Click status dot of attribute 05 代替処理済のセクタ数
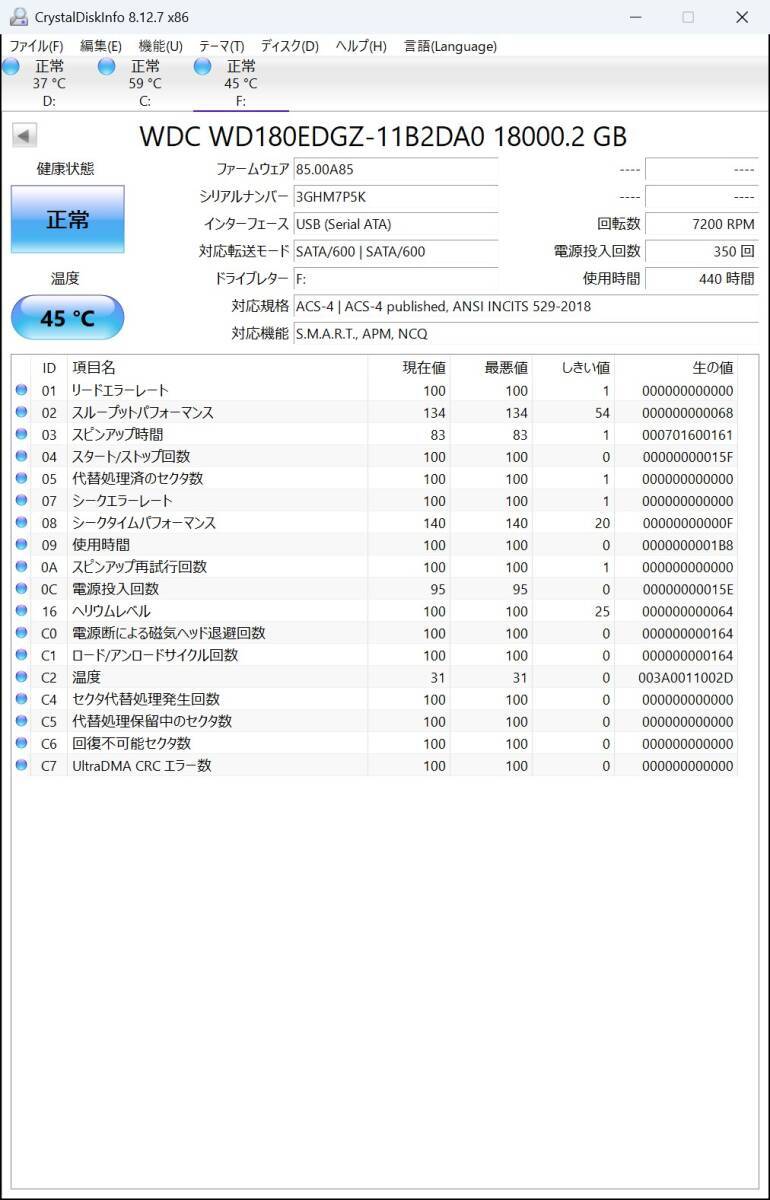The image size is (770, 1200). coord(21,478)
